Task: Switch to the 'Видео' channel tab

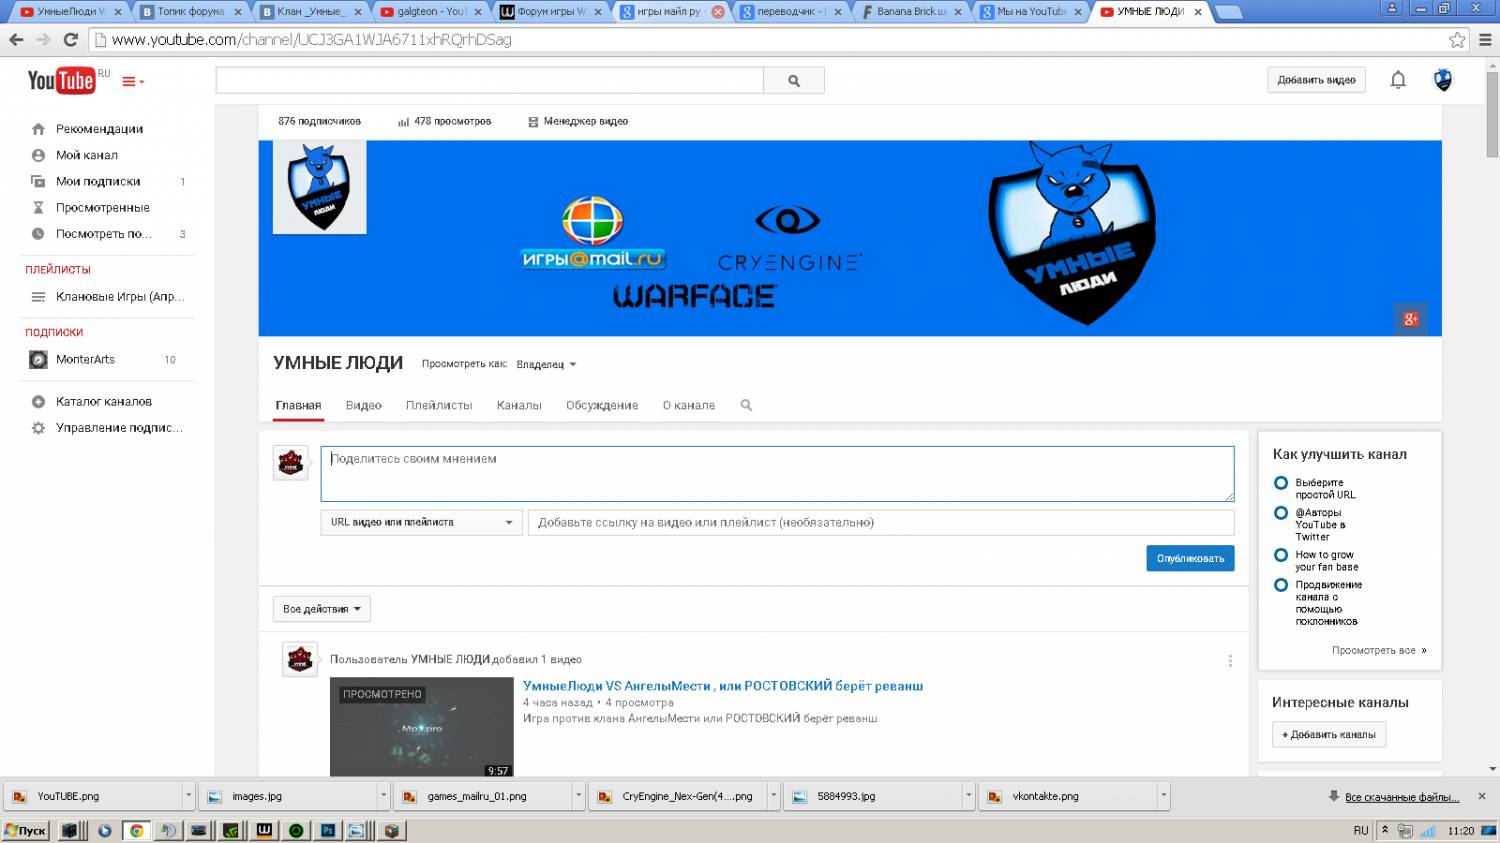Action: pos(364,405)
